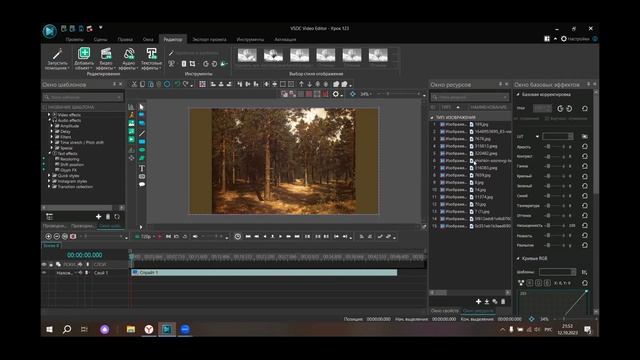Image resolution: width=640 pixels, height=360 pixels.
Task: Toggle vertical flip checkbox in basic effects
Action: (x=547, y=119)
